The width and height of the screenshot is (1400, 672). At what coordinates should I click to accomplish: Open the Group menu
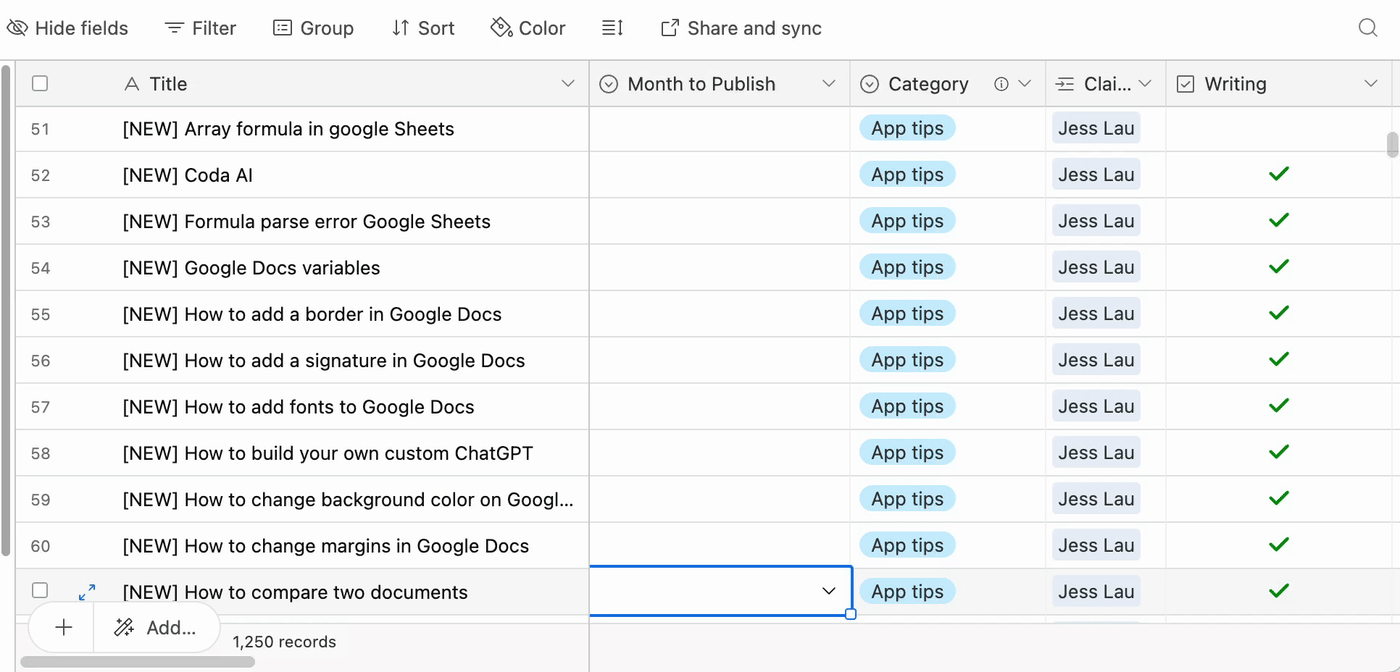click(313, 28)
